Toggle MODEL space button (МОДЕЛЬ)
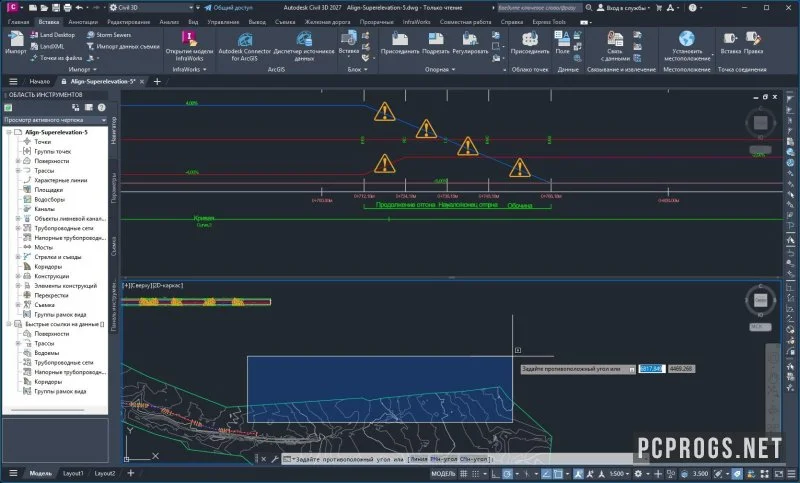Viewport: 800px width, 483px height. pyautogui.click(x=443, y=474)
